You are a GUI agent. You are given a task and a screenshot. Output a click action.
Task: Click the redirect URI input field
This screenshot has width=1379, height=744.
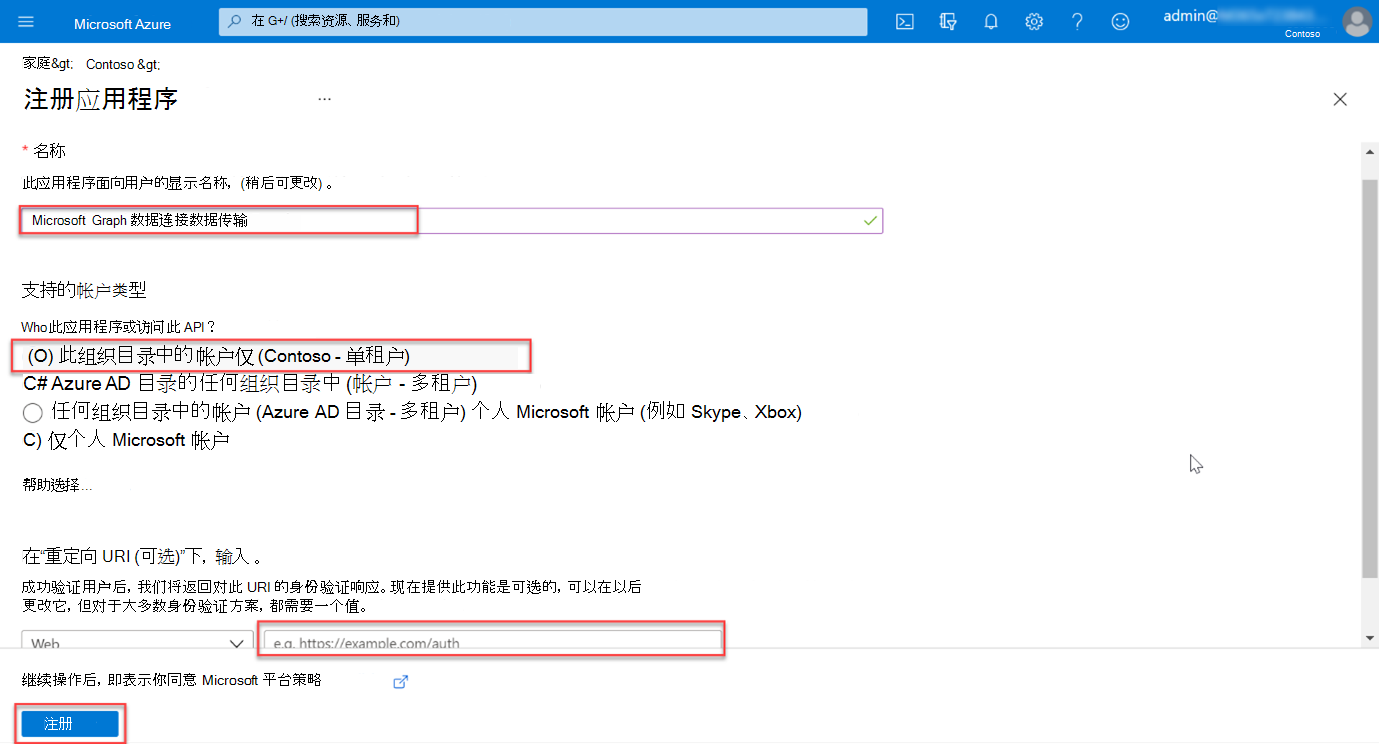(x=491, y=642)
